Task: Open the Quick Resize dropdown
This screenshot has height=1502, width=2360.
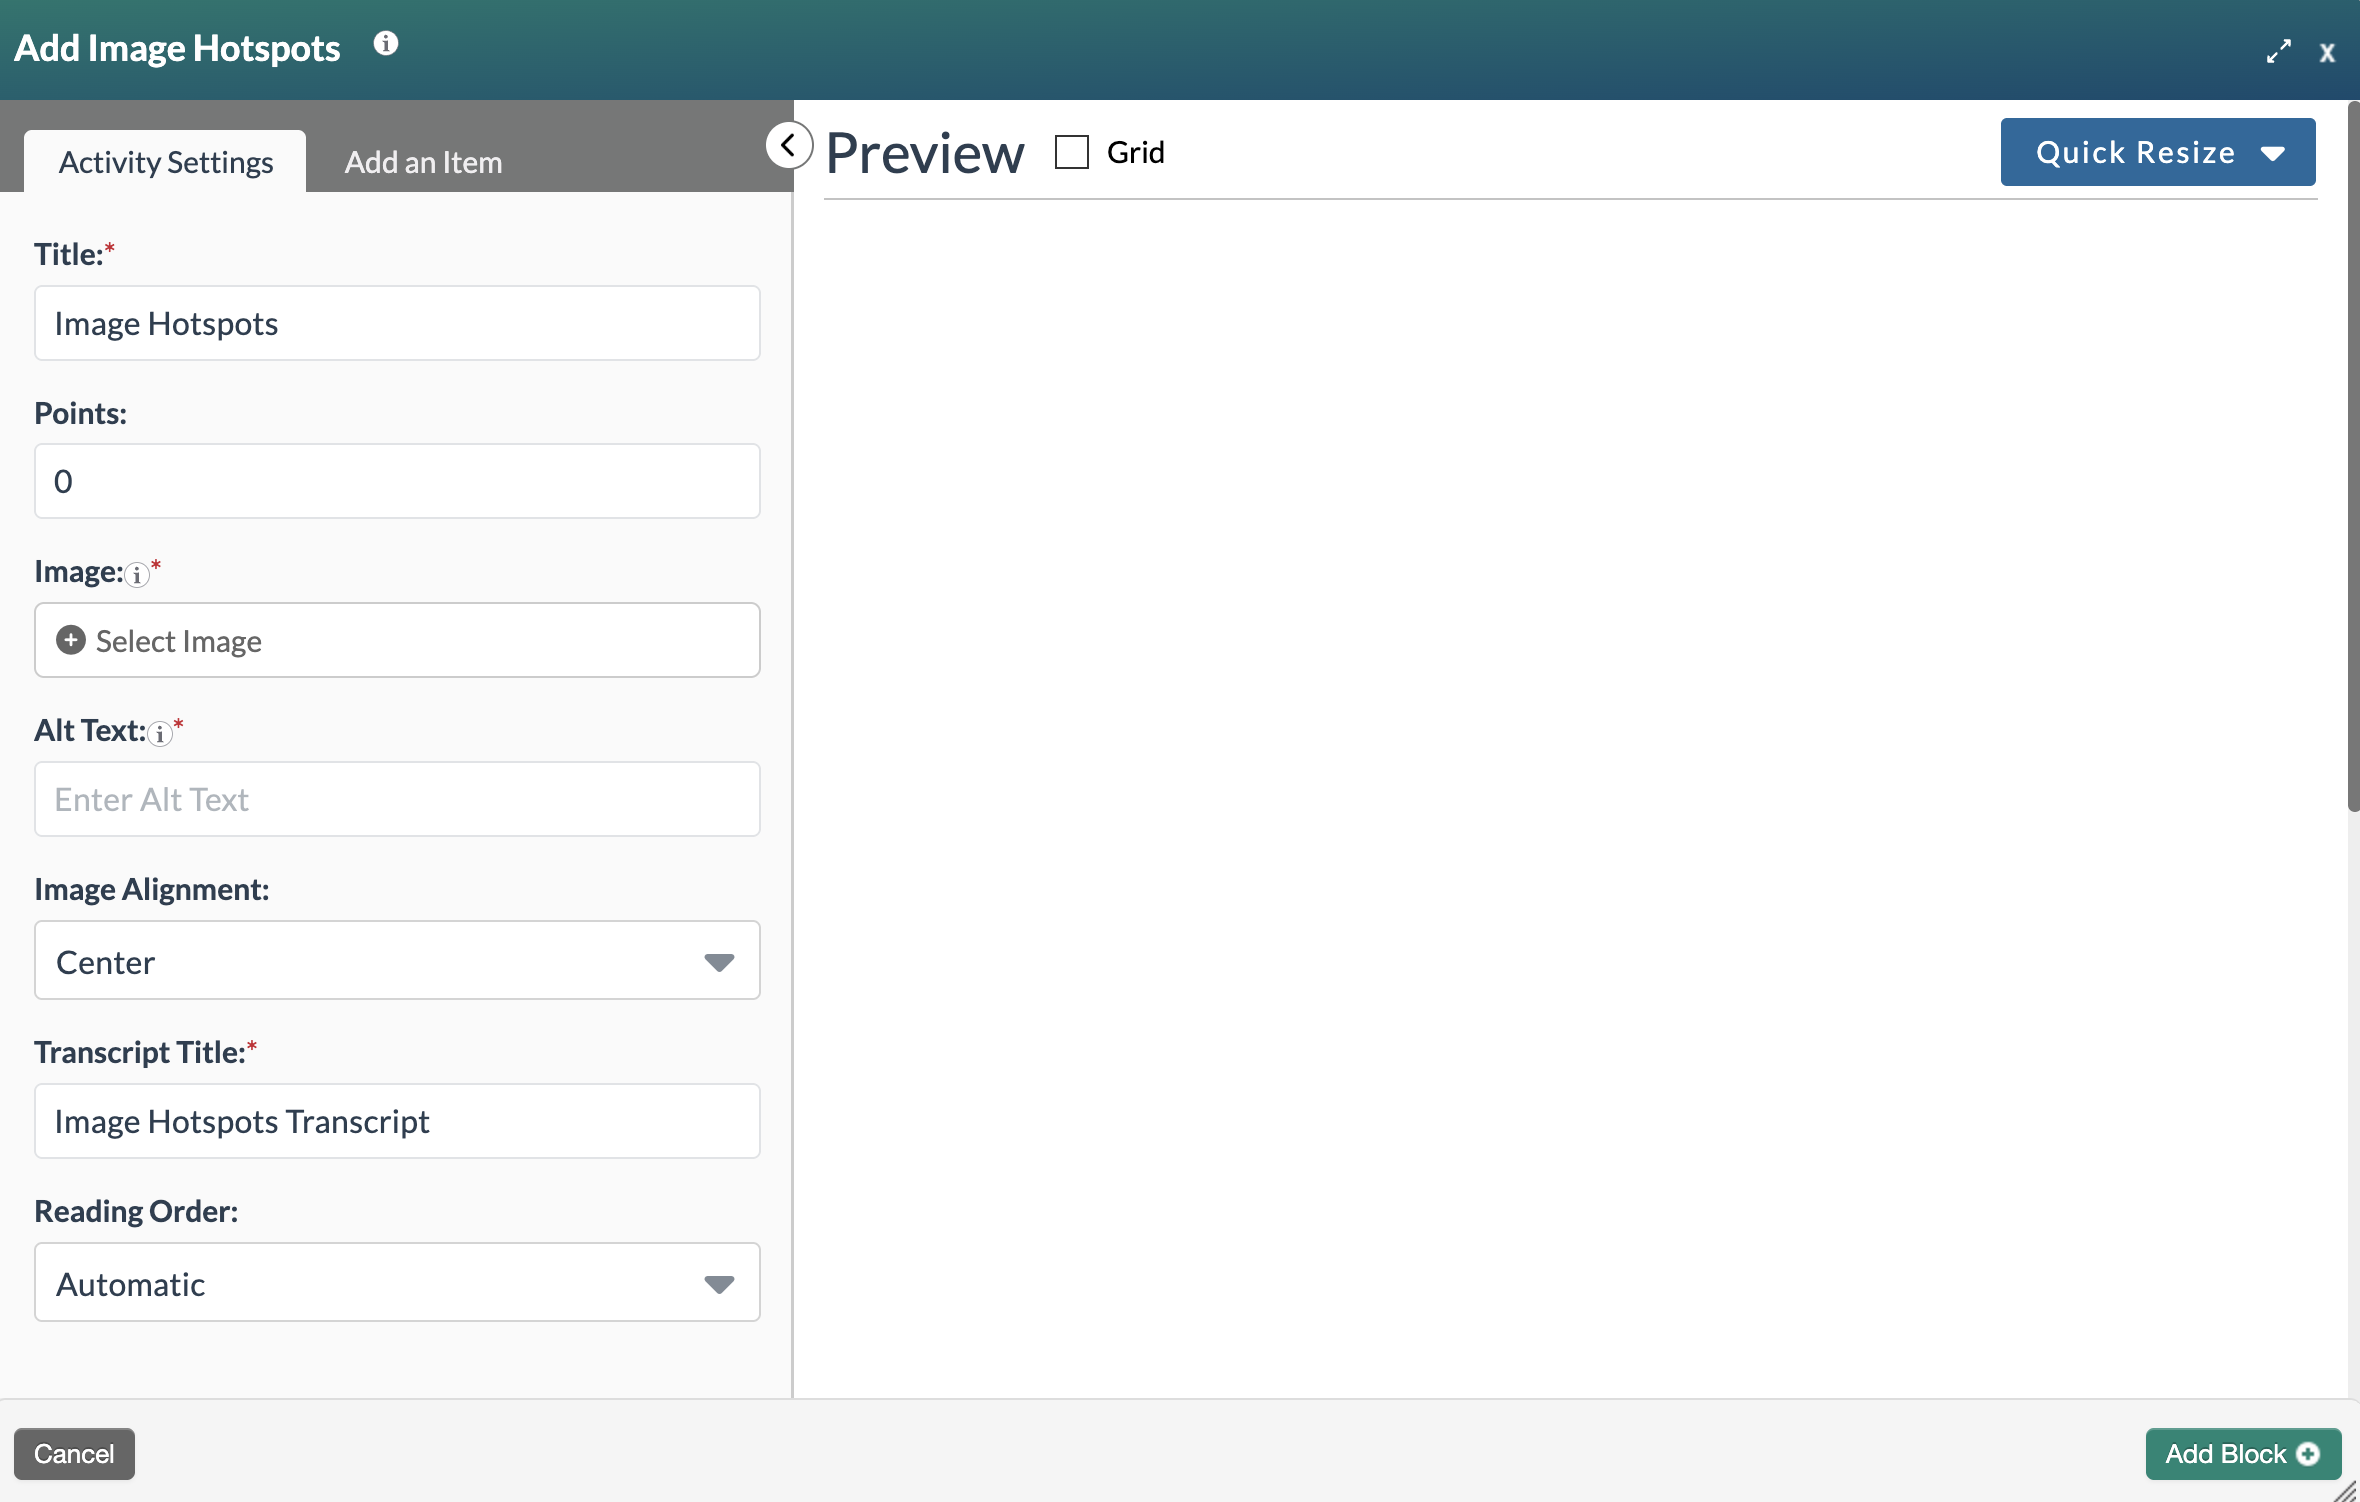Action: [x=2158, y=152]
